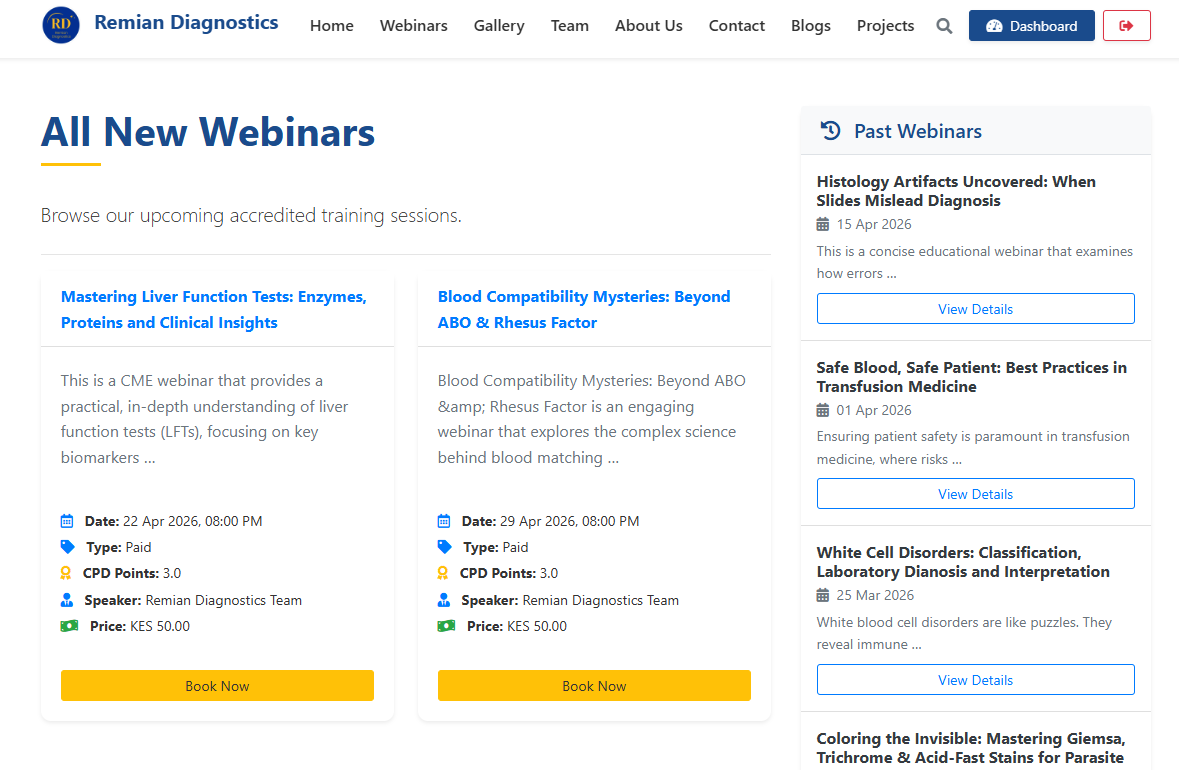Viewport: 1179px width, 770px height.
Task: Click calendar icon beside 15 Apr 2026
Action: tap(823, 224)
